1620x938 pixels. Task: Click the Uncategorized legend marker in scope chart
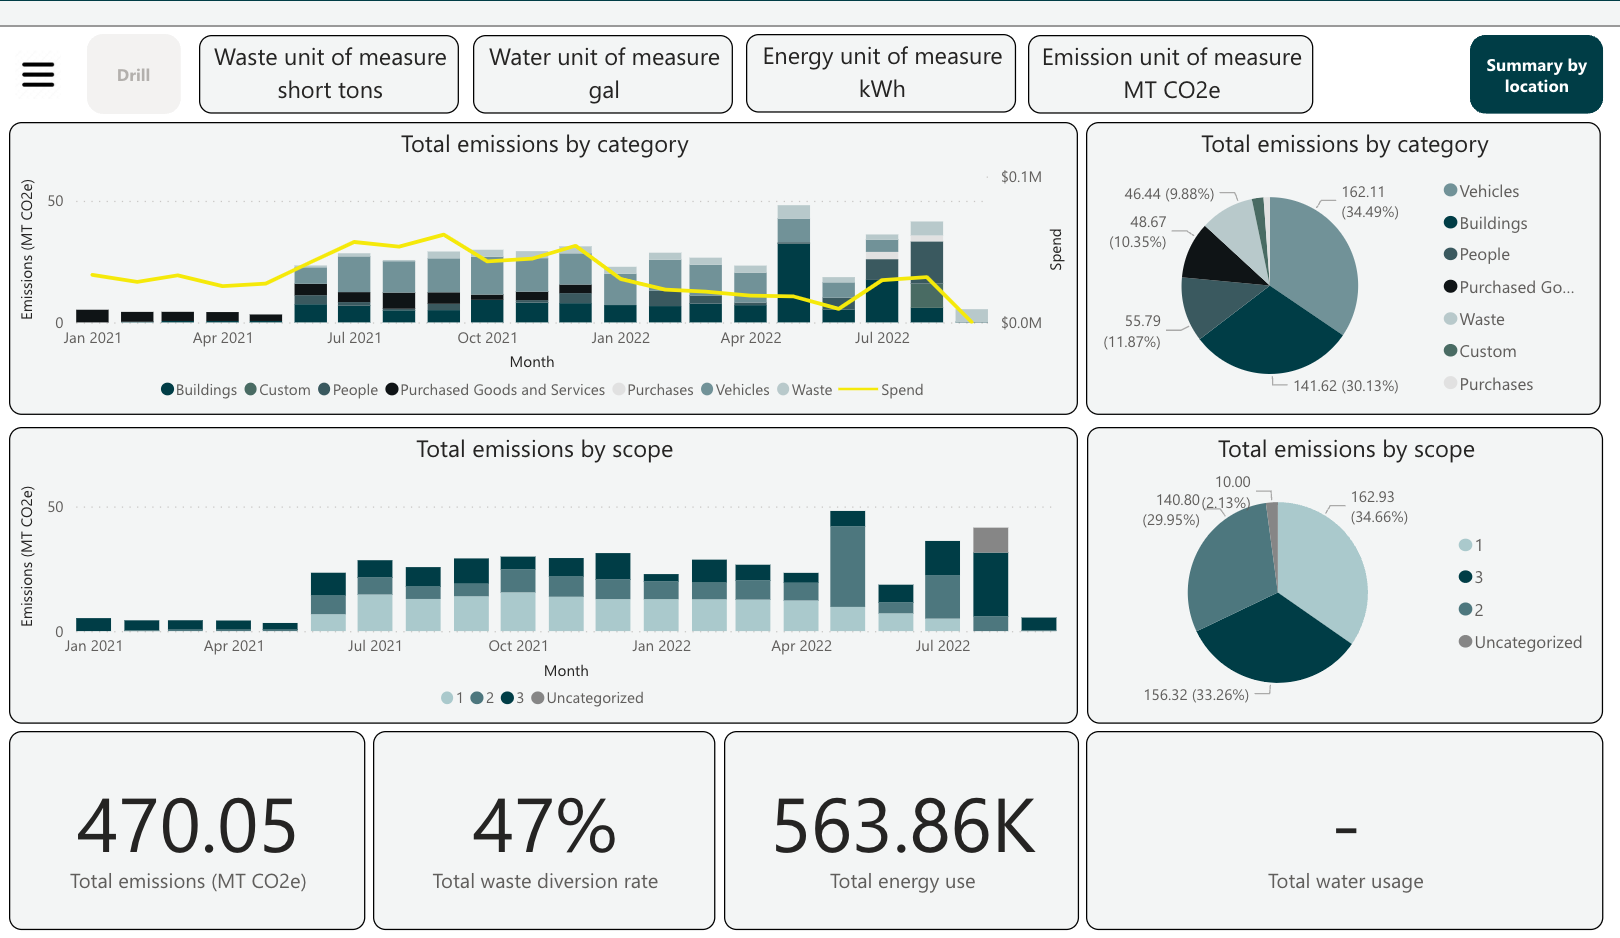(x=538, y=697)
